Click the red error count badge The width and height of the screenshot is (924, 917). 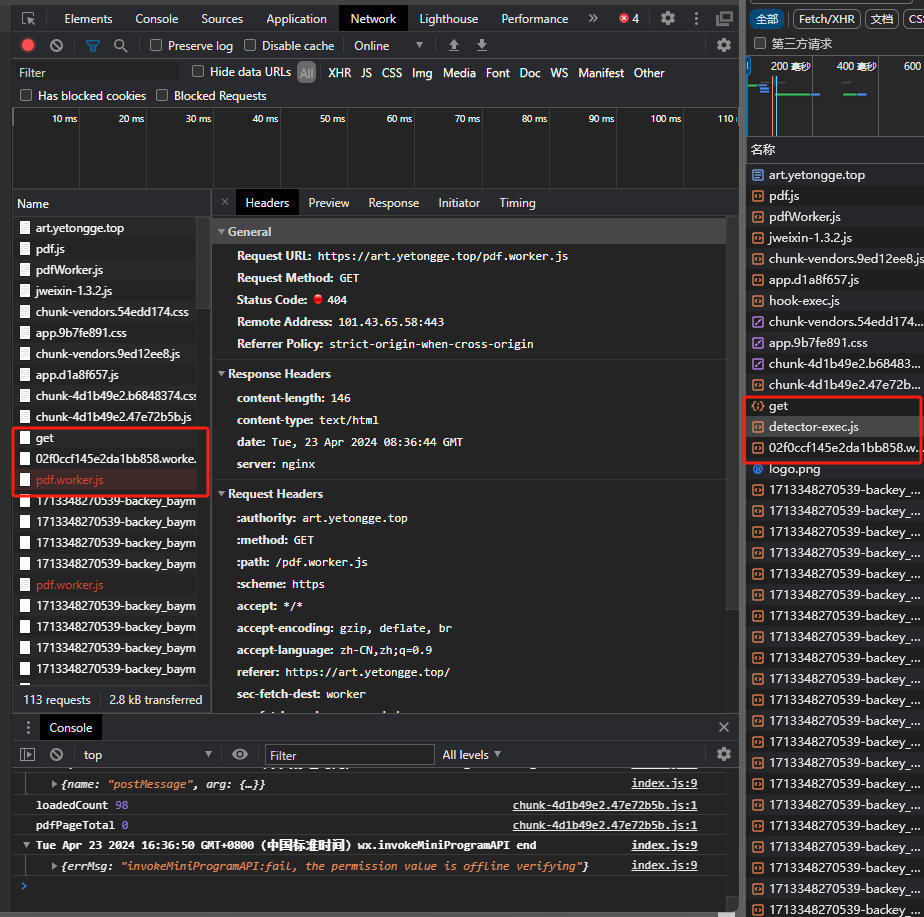629,19
